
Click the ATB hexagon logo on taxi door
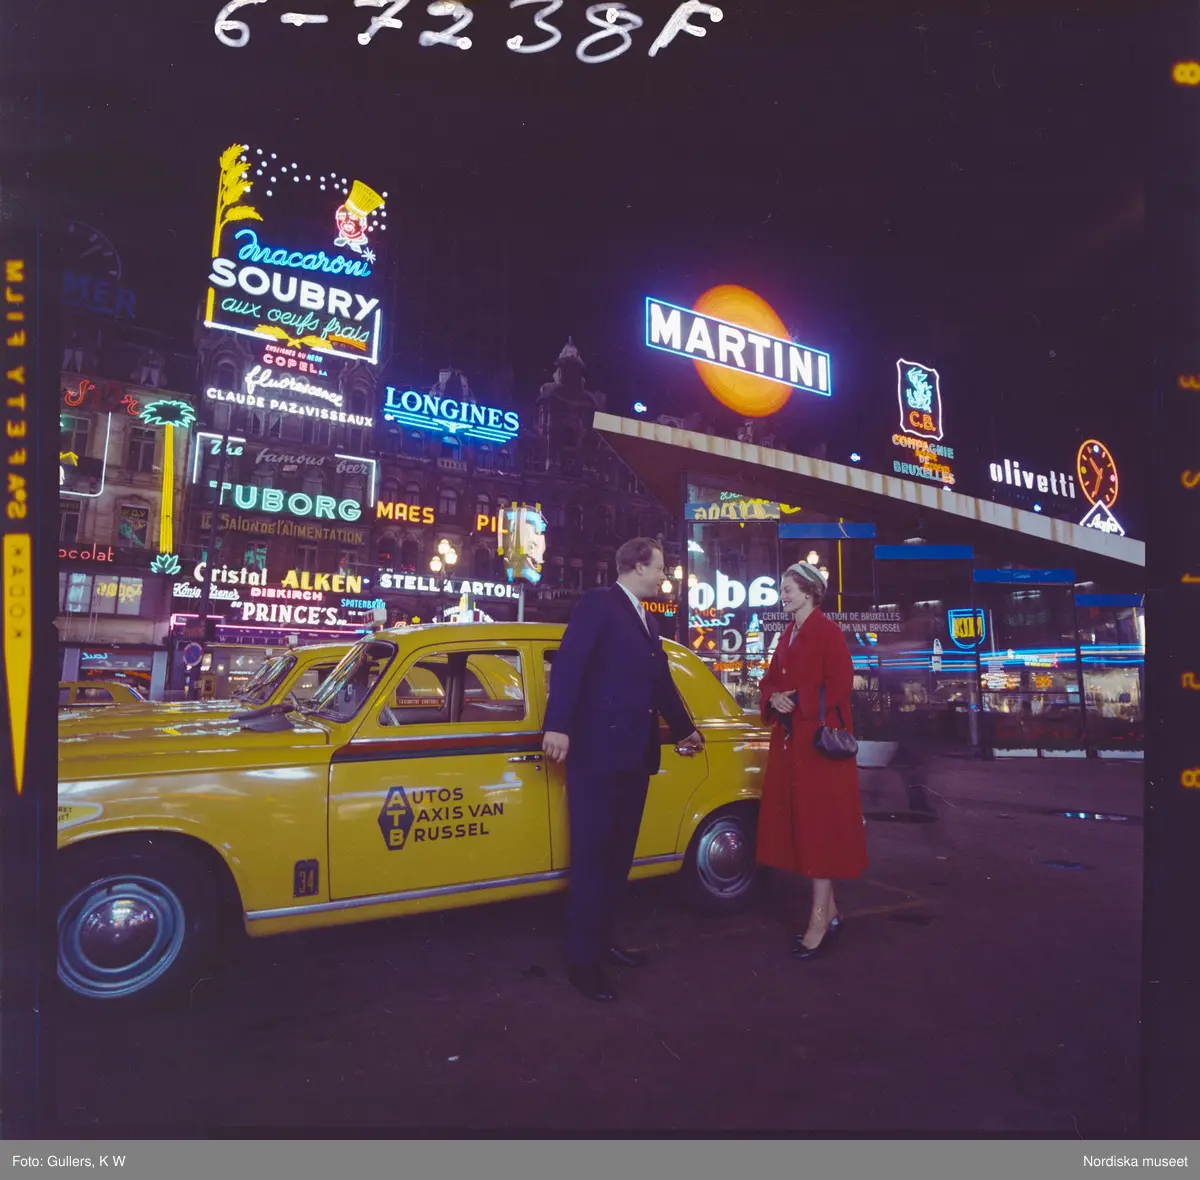pos(395,817)
